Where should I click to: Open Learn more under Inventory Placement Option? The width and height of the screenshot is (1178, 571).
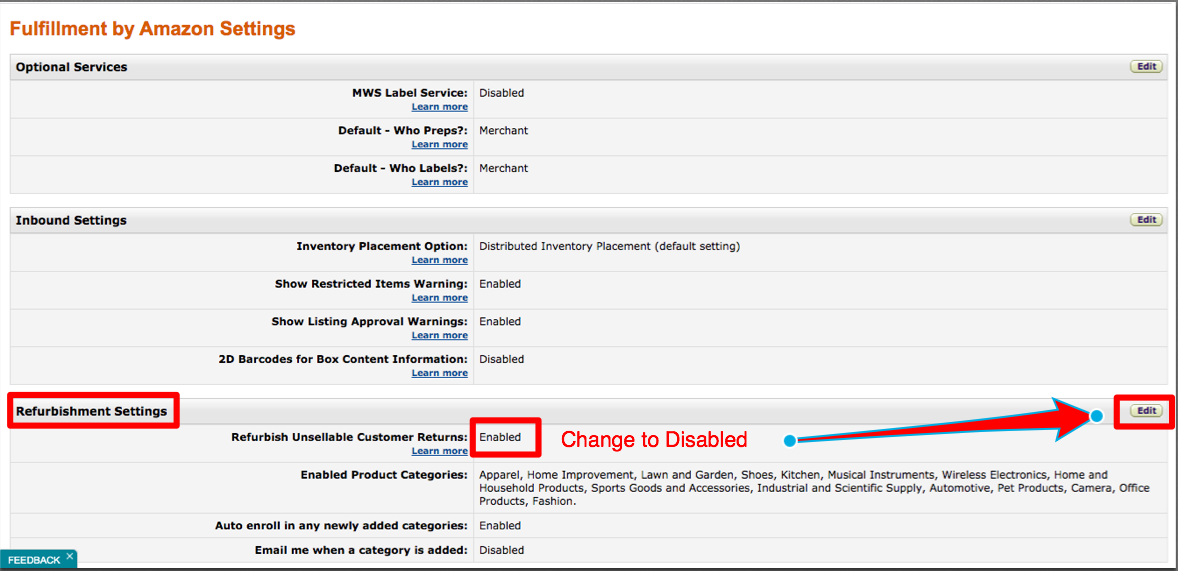pos(439,260)
